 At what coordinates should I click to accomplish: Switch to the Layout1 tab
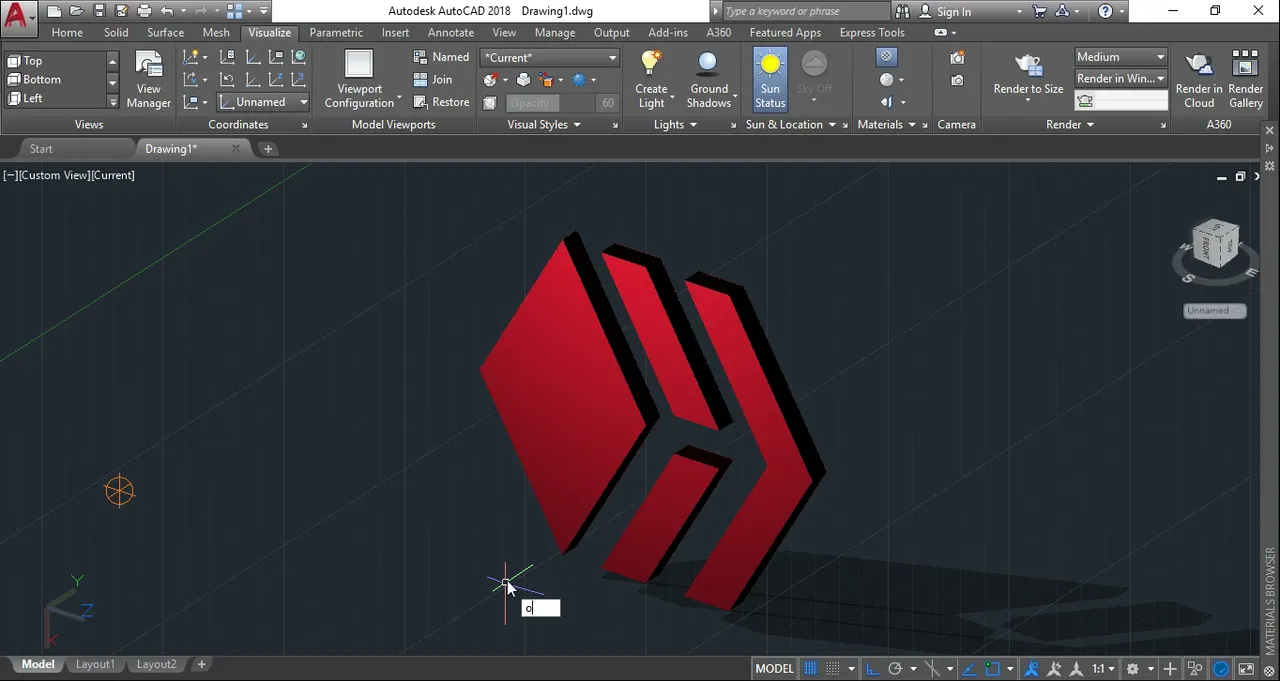click(96, 664)
